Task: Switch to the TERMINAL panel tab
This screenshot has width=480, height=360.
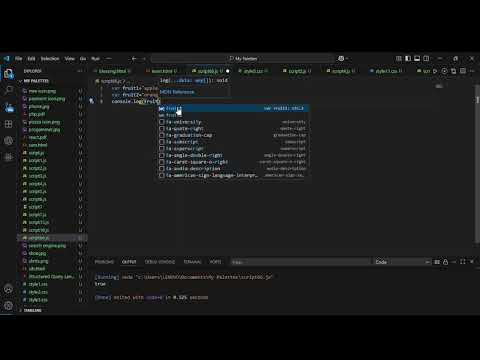Action: (193, 262)
